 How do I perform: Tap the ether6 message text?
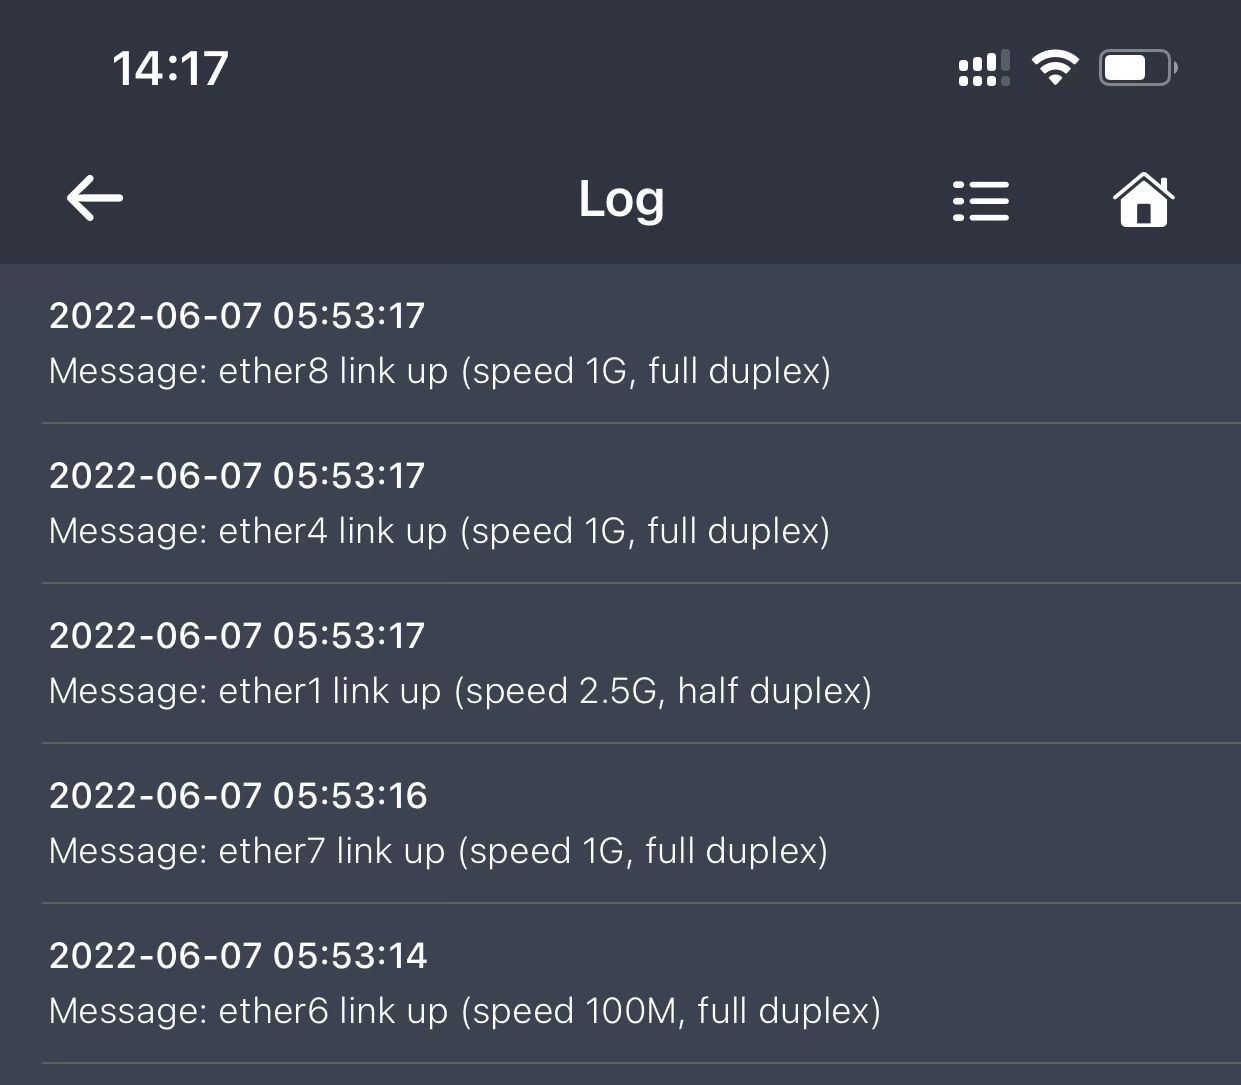(x=464, y=1011)
